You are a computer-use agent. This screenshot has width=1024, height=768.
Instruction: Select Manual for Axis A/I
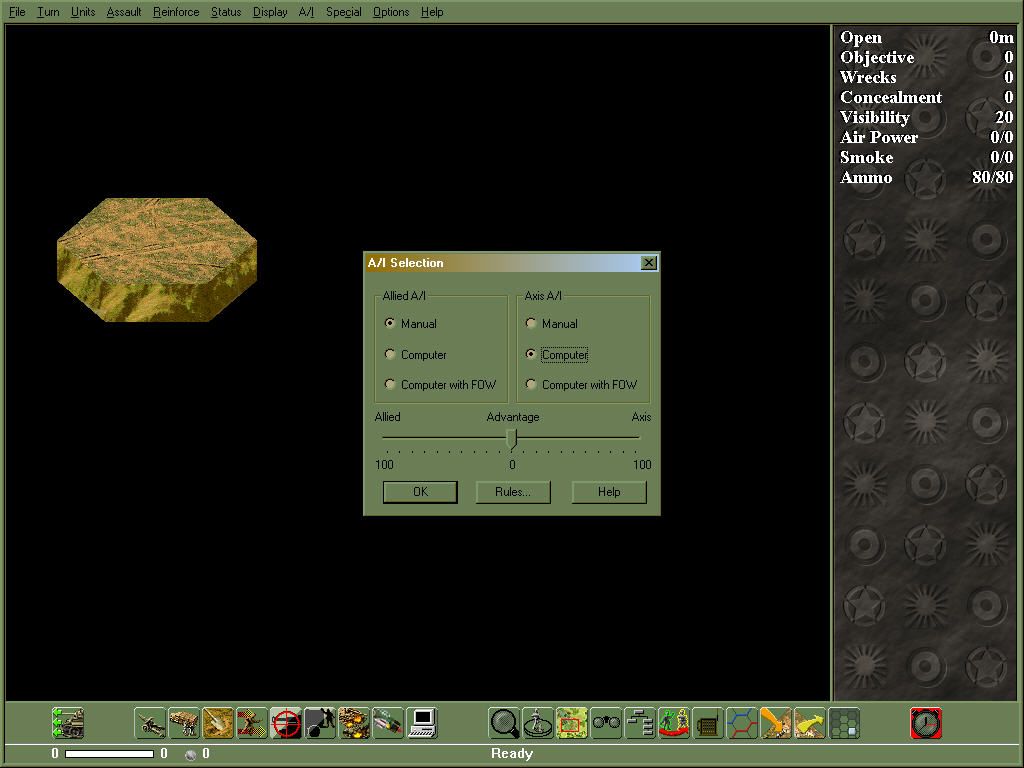[x=530, y=323]
